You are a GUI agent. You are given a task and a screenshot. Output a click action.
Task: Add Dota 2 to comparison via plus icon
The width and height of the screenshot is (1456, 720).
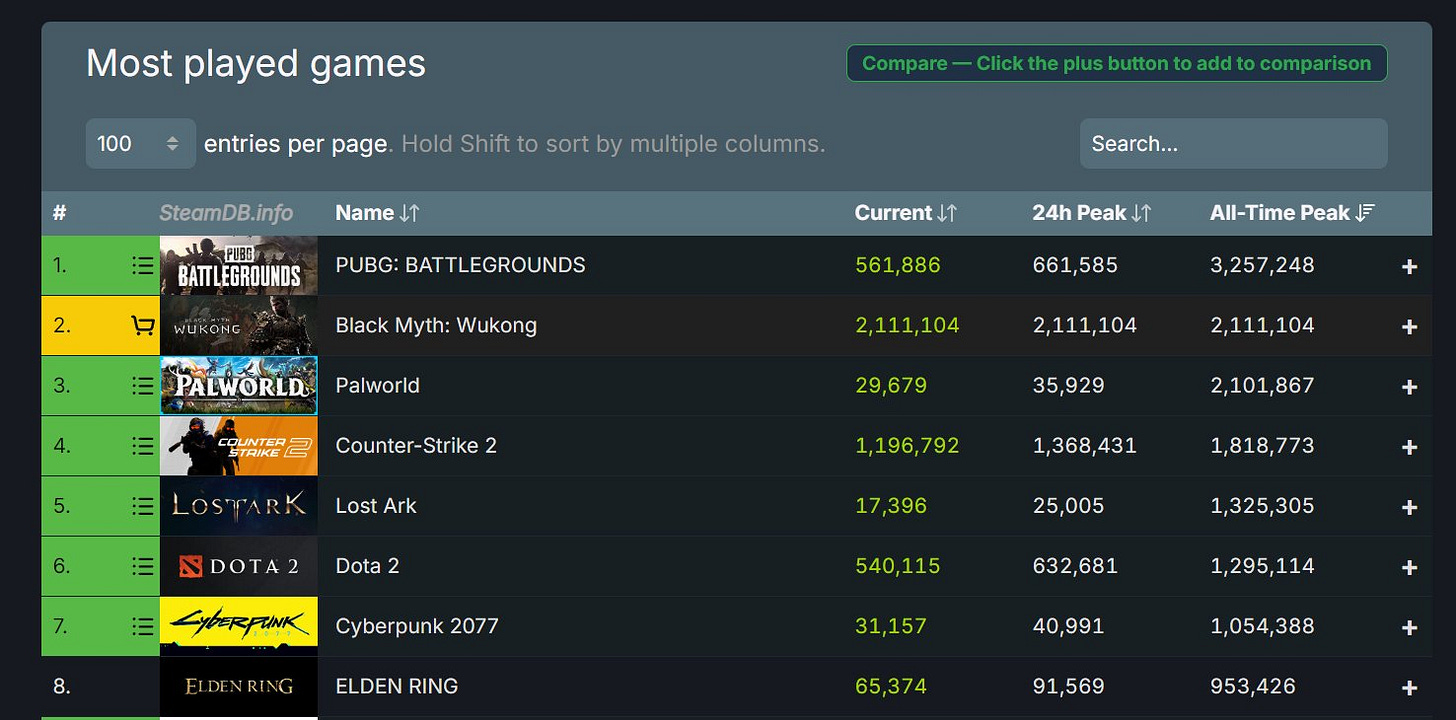1410,566
